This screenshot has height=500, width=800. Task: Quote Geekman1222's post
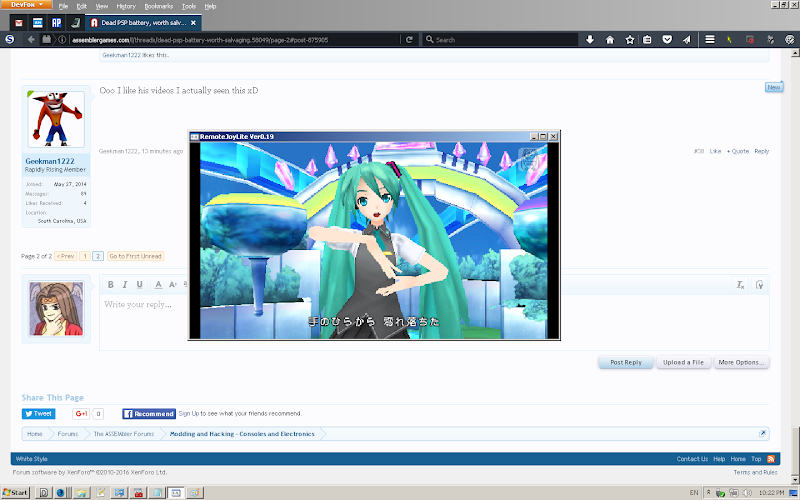click(738, 152)
